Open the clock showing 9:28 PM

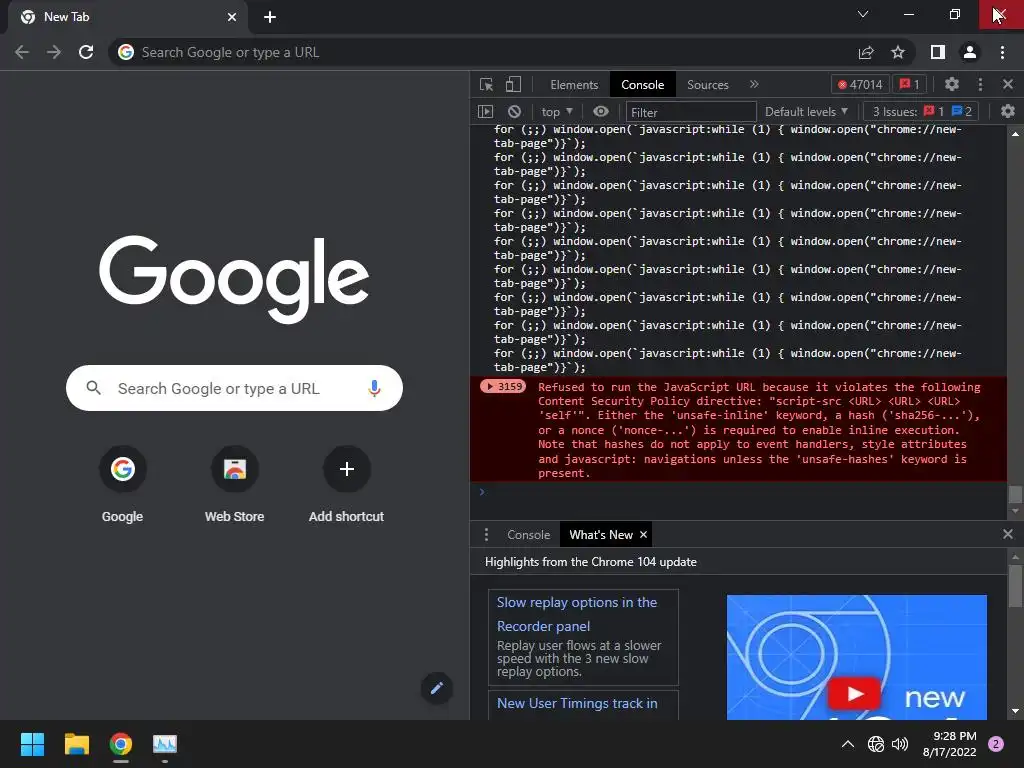pos(950,744)
